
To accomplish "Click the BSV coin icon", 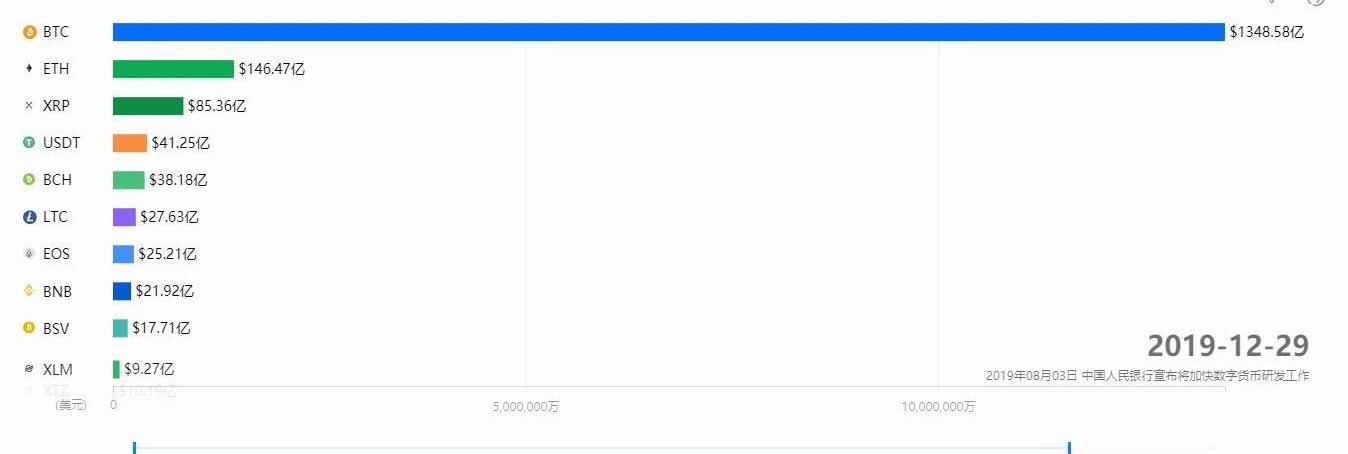I will coord(29,328).
